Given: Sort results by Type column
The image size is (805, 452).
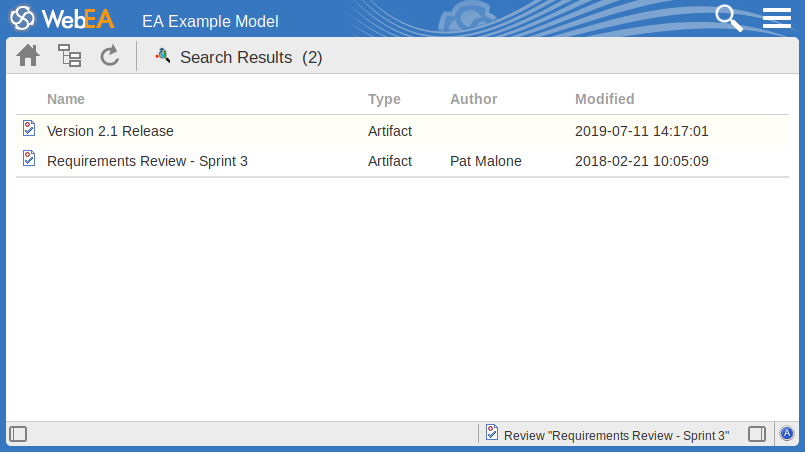Looking at the screenshot, I should [384, 99].
